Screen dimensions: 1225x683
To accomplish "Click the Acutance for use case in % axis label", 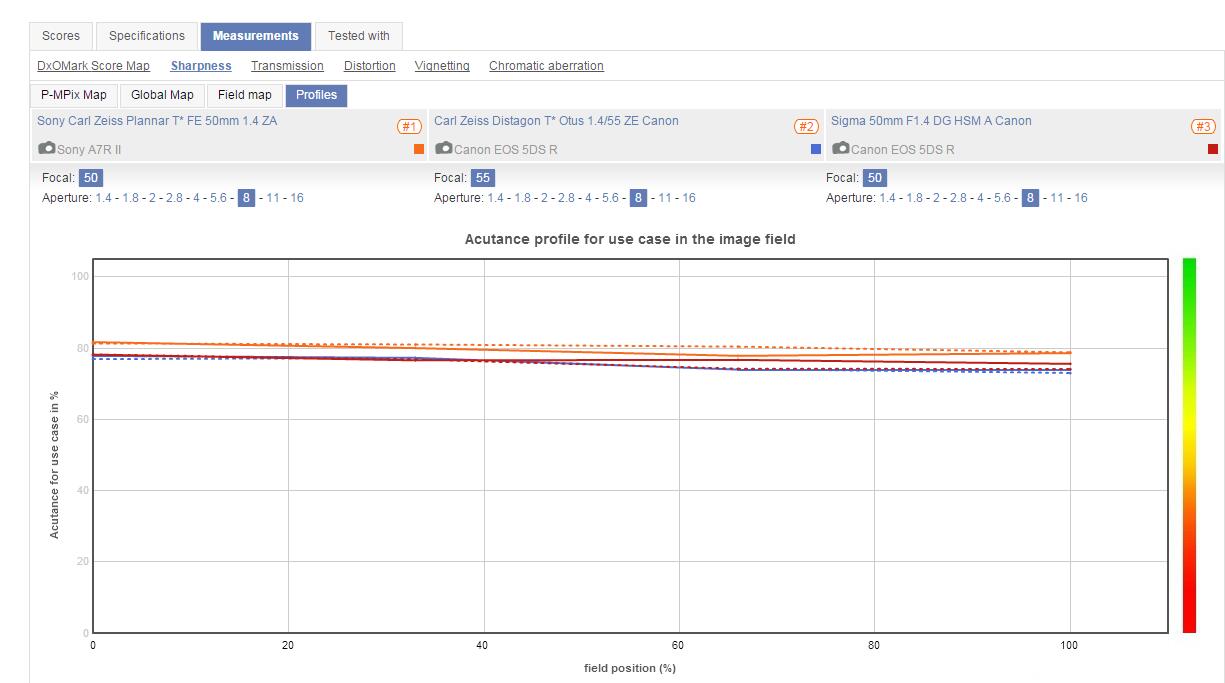I will [54, 465].
